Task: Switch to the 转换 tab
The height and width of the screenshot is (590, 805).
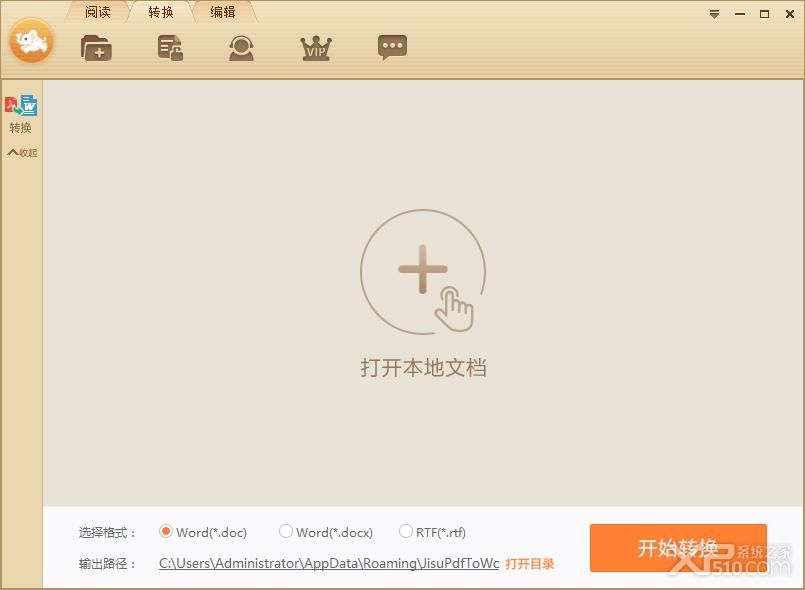Action: 161,12
